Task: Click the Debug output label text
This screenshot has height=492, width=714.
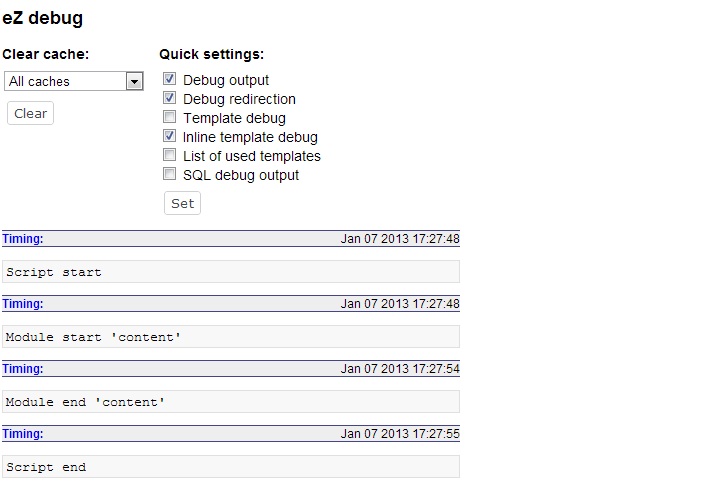Action: coord(226,80)
